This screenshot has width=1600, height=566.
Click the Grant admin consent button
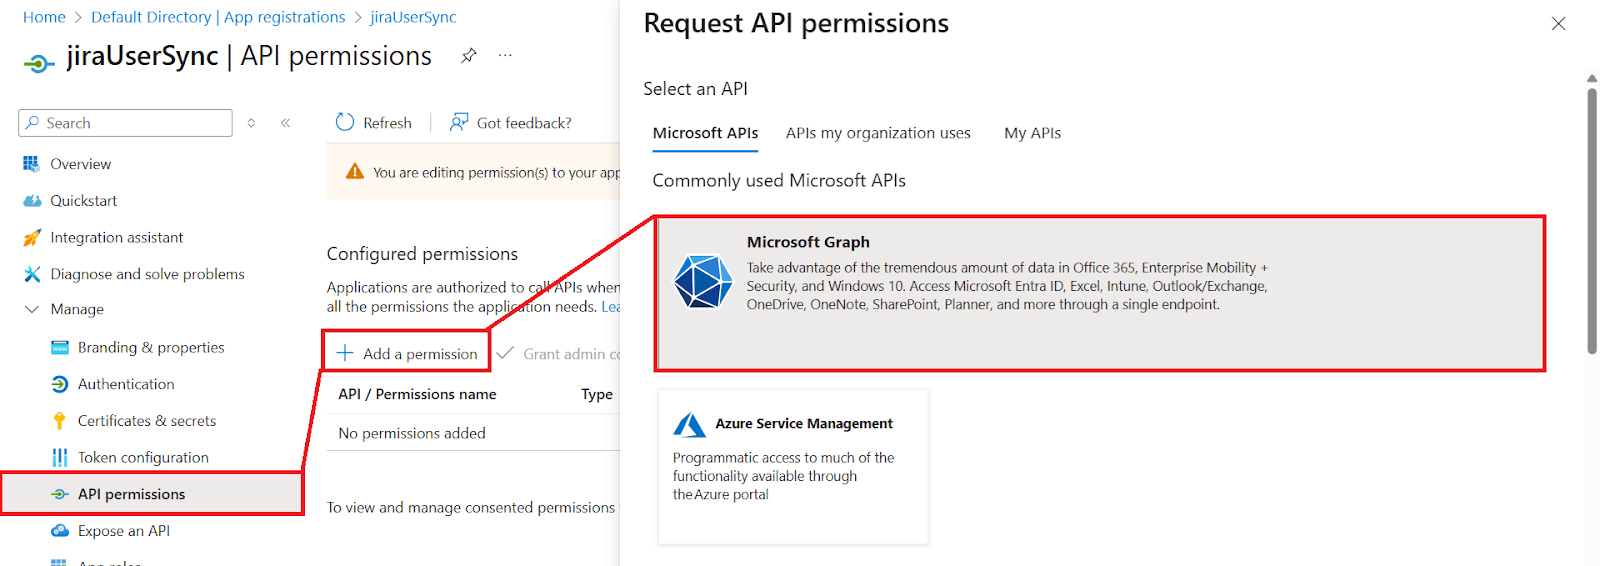tap(558, 353)
